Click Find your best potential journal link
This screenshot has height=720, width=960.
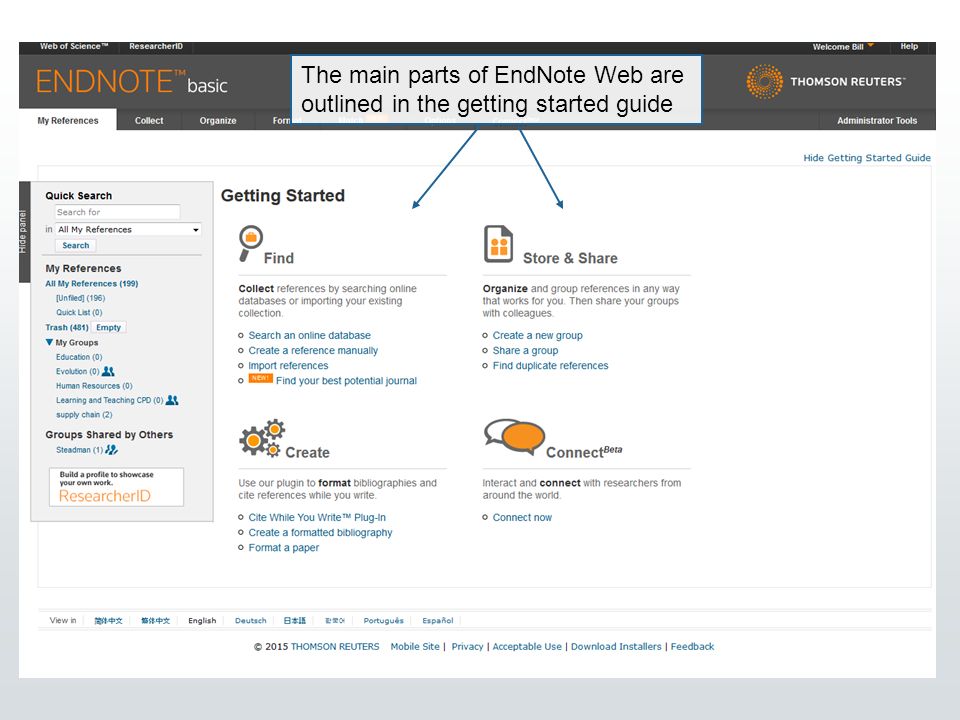(x=346, y=381)
